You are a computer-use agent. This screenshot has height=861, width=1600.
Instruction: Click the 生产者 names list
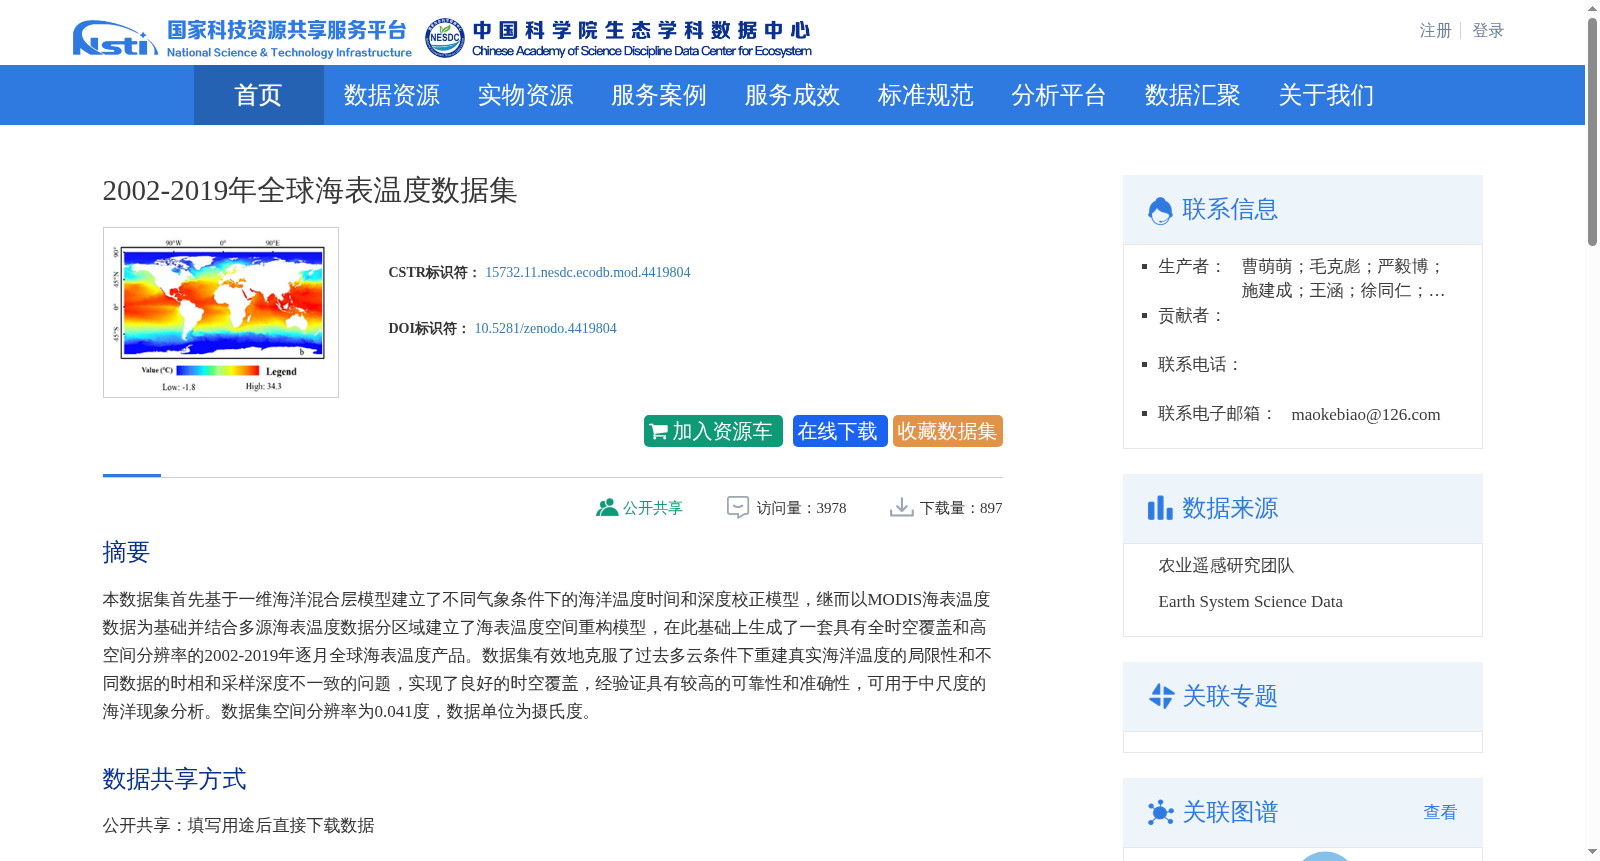pyautogui.click(x=1344, y=278)
